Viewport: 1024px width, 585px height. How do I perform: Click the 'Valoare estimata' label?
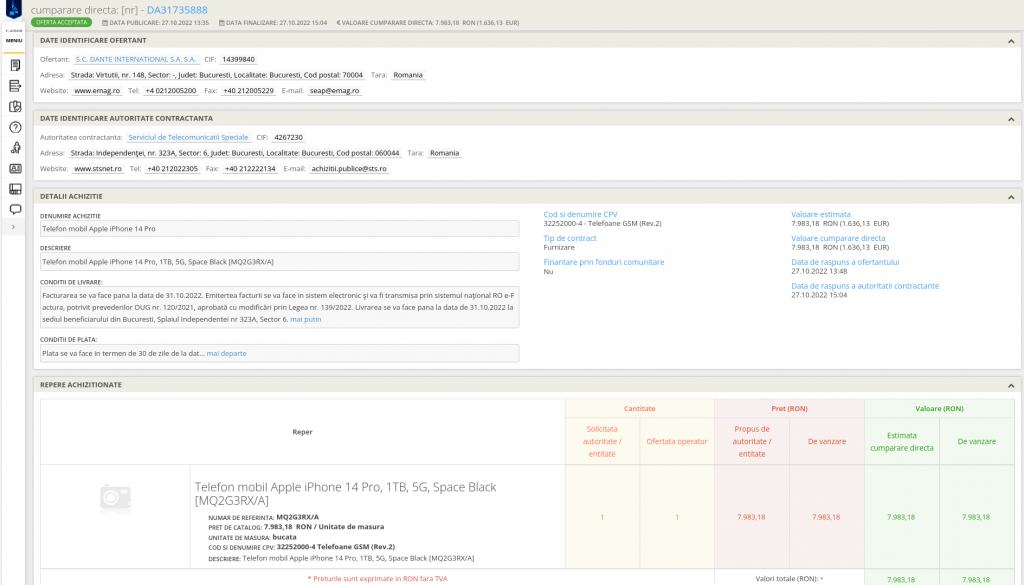point(820,214)
